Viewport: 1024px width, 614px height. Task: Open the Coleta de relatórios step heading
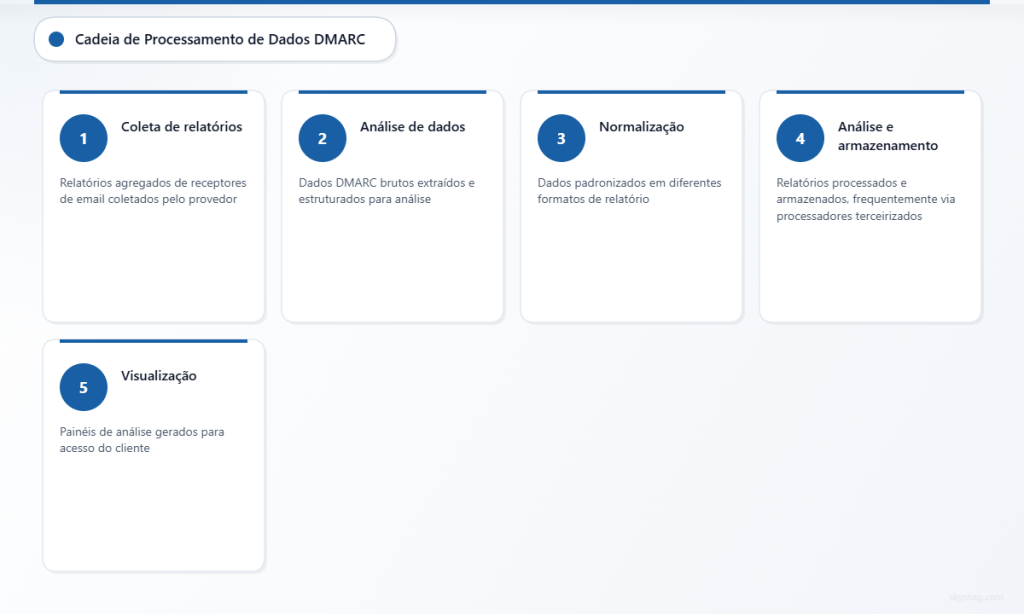pos(180,127)
